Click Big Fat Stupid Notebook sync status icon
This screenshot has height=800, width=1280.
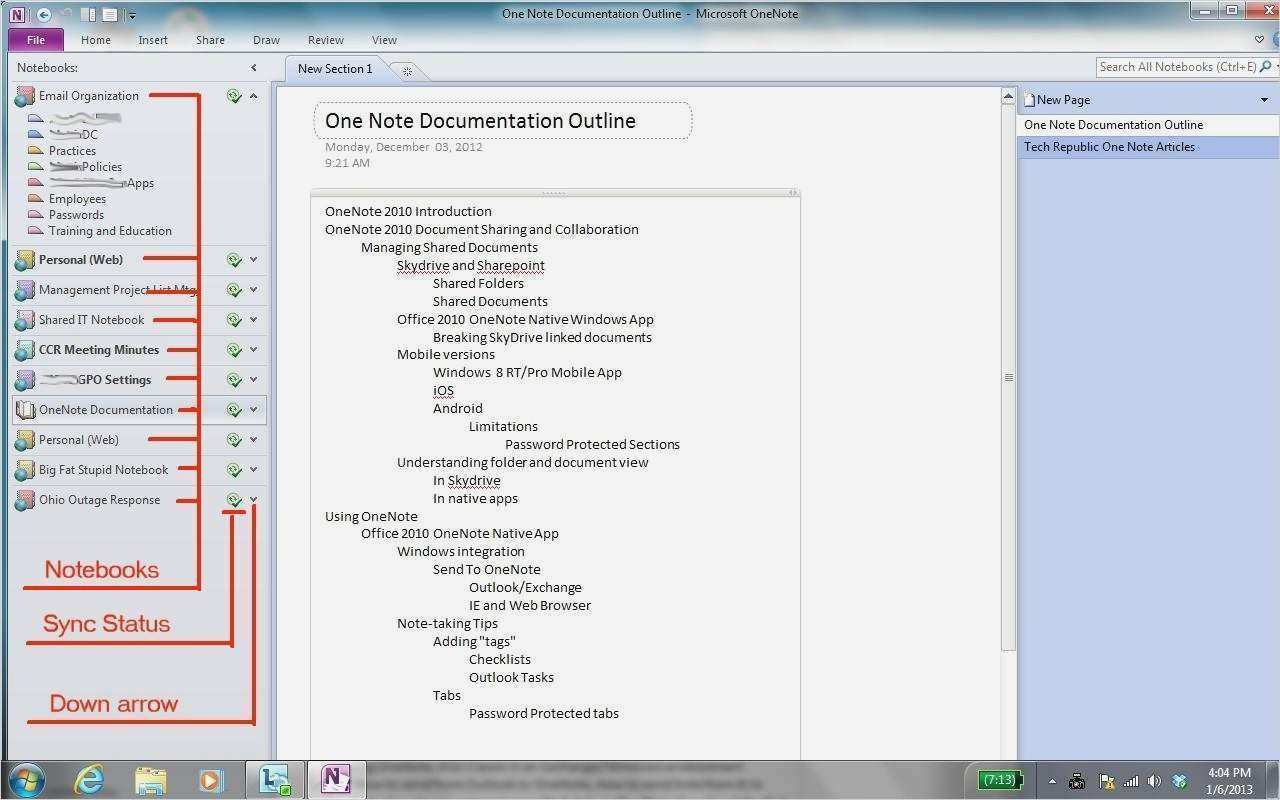click(234, 470)
